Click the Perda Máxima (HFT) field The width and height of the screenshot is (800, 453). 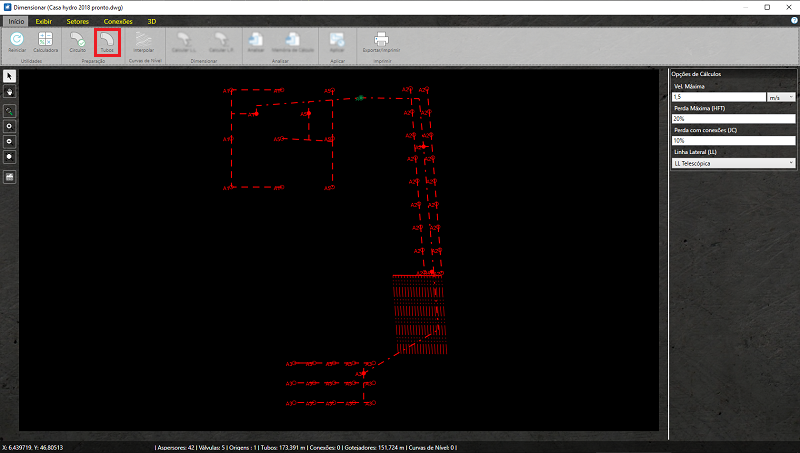pos(734,118)
